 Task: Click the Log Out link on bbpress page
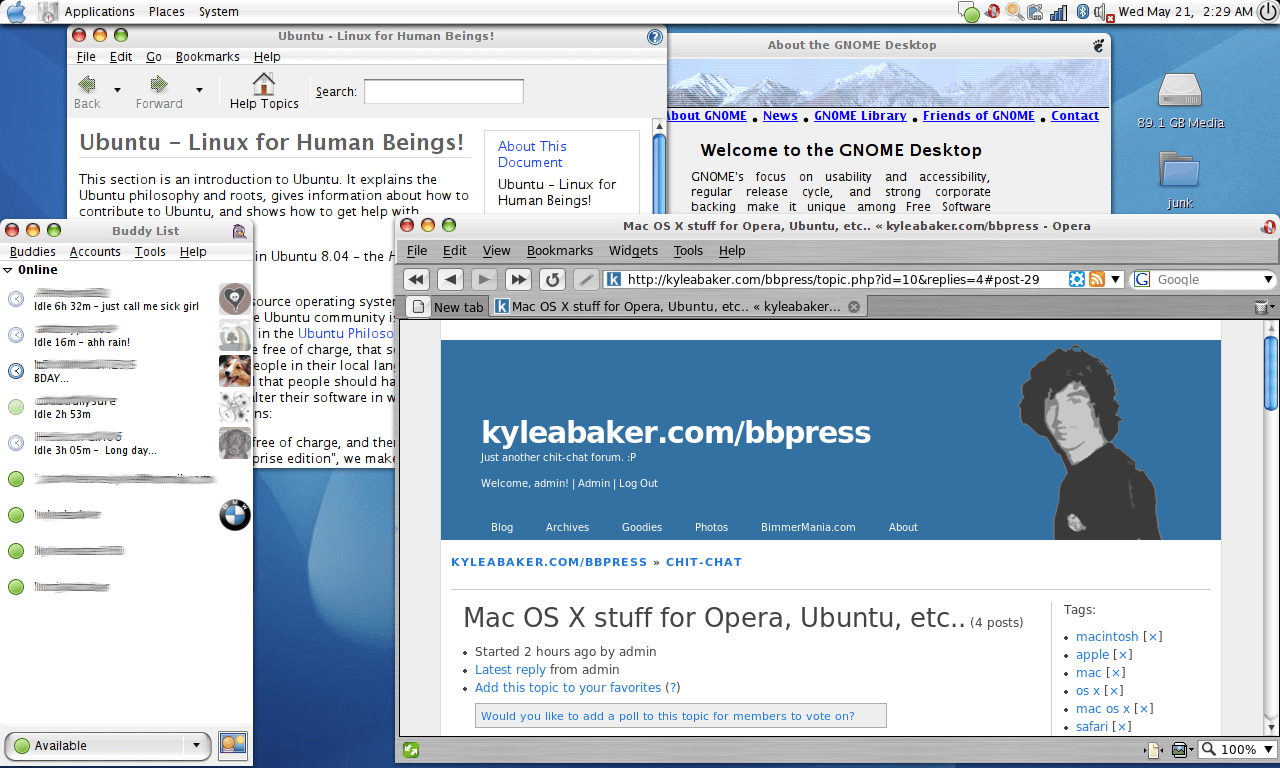coord(638,483)
